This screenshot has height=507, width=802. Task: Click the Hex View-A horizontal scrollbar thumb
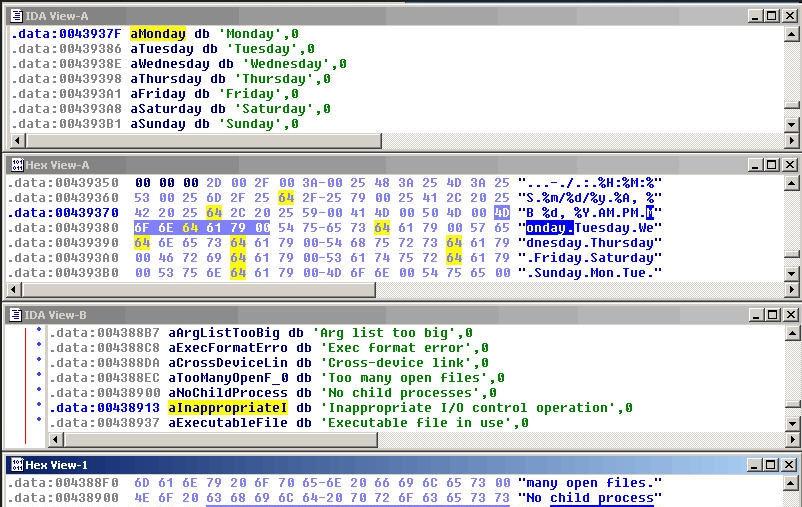199,290
